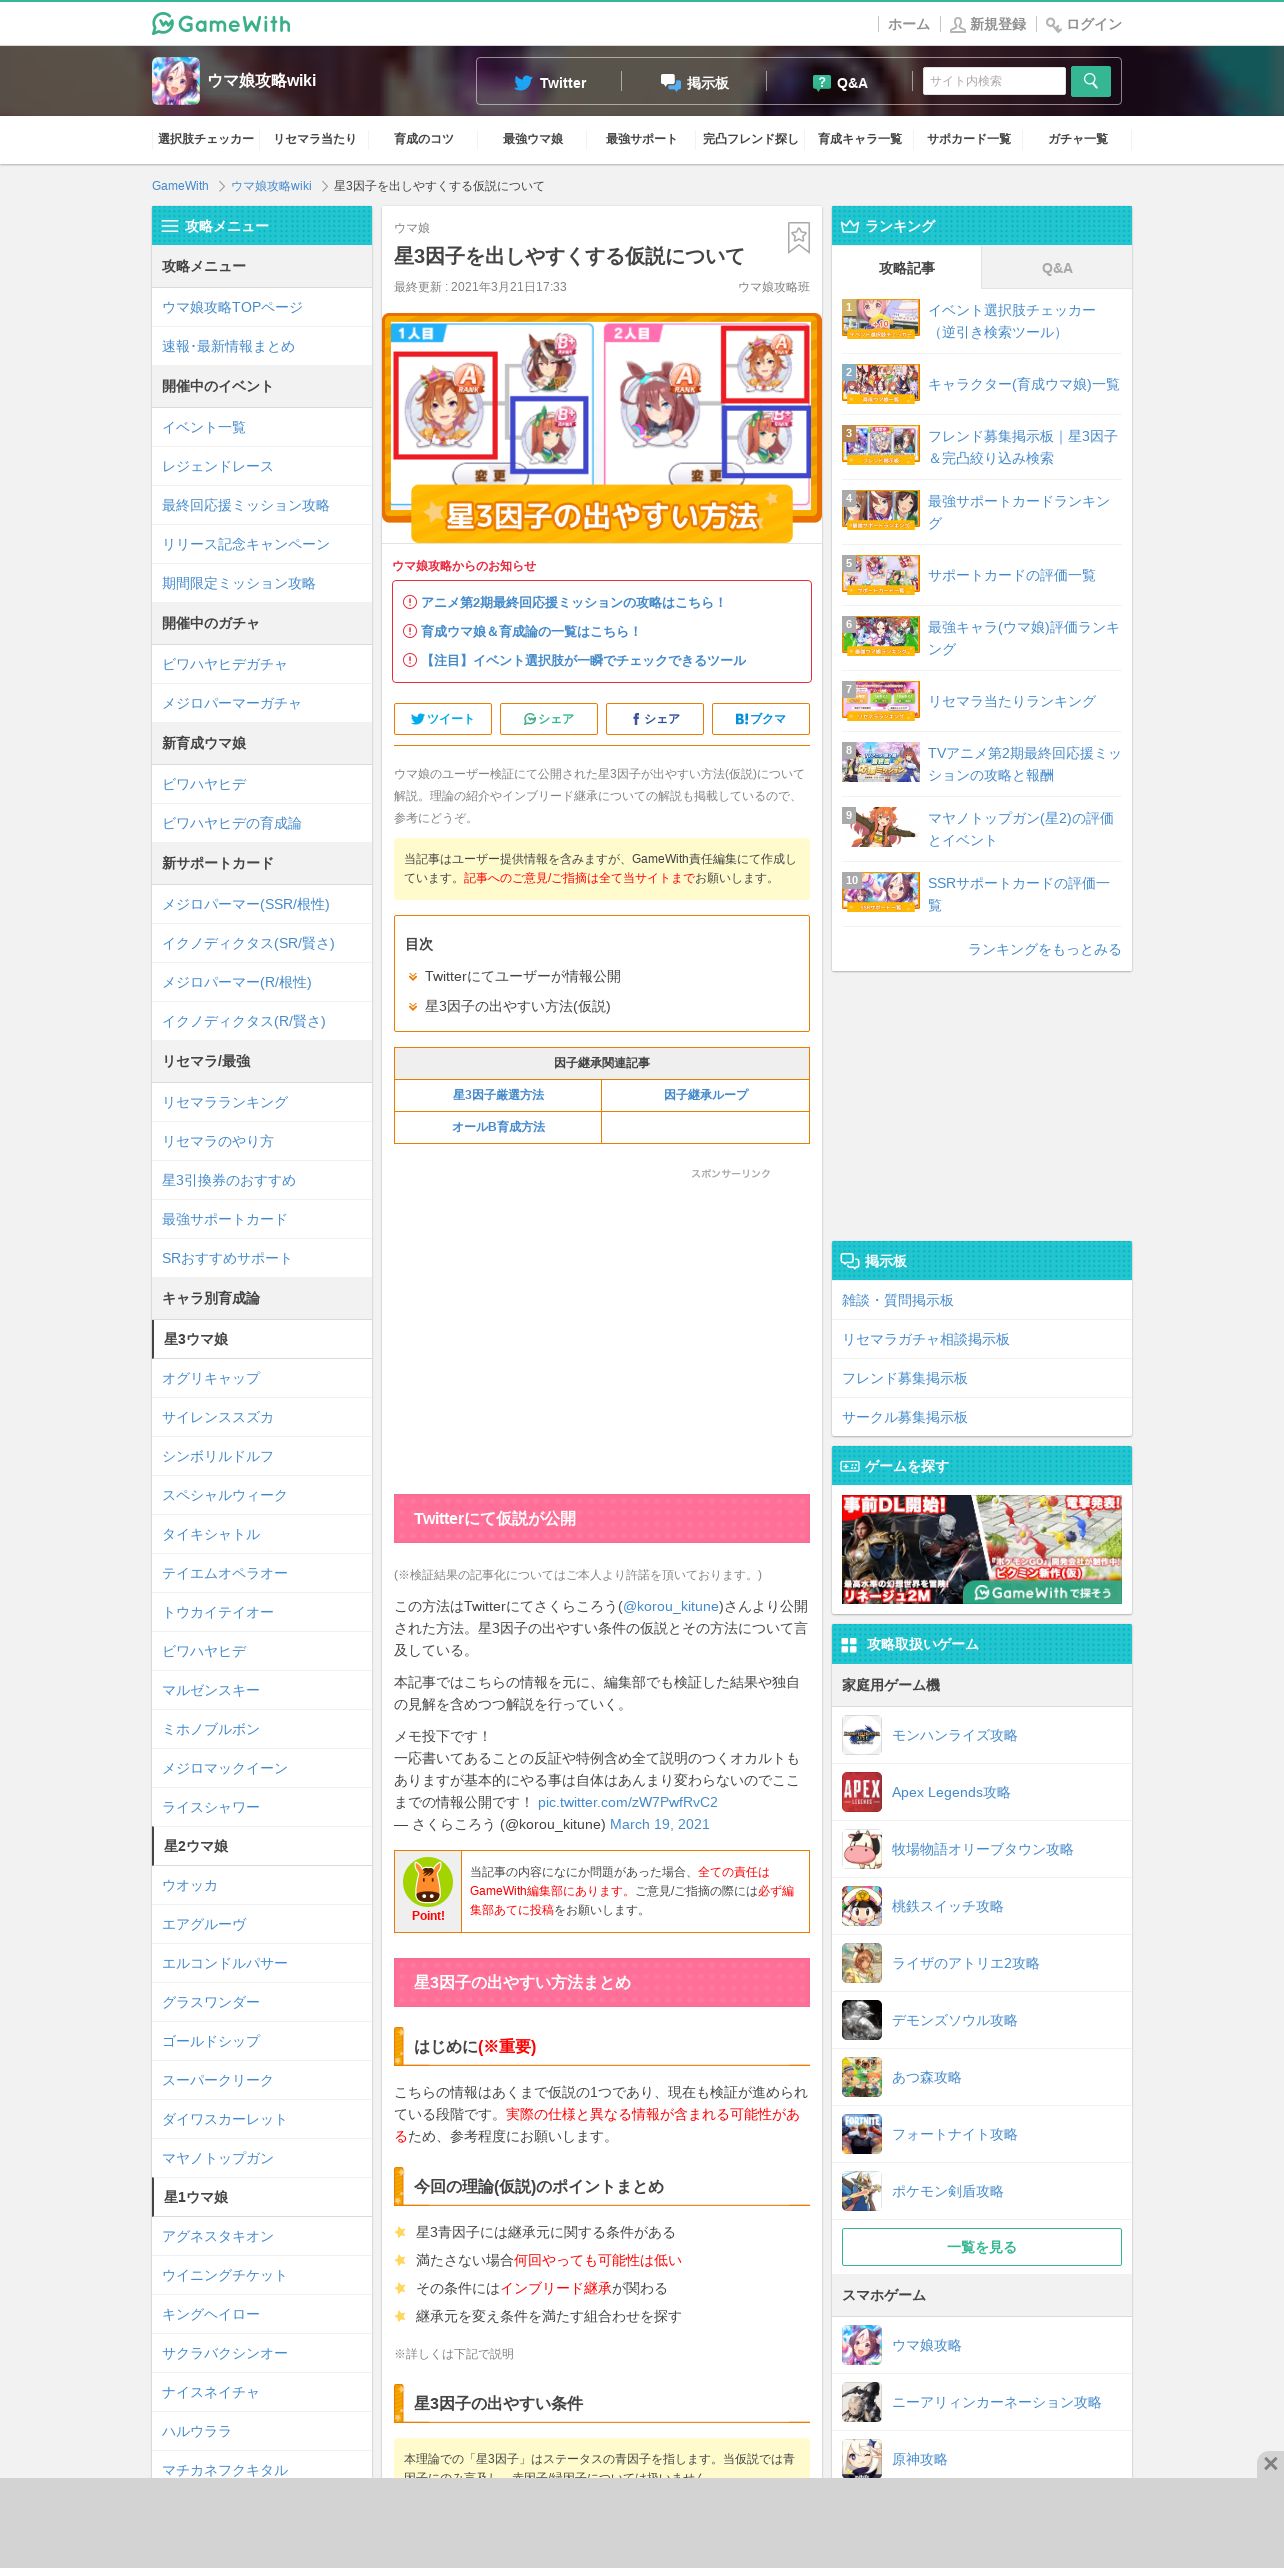Bookmark article with star ribbon icon
This screenshot has width=1284, height=2568.
point(798,238)
